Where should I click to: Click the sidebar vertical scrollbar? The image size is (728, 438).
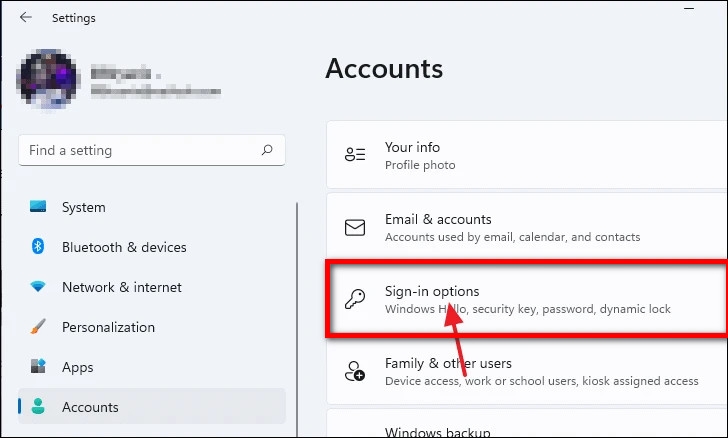(x=297, y=320)
